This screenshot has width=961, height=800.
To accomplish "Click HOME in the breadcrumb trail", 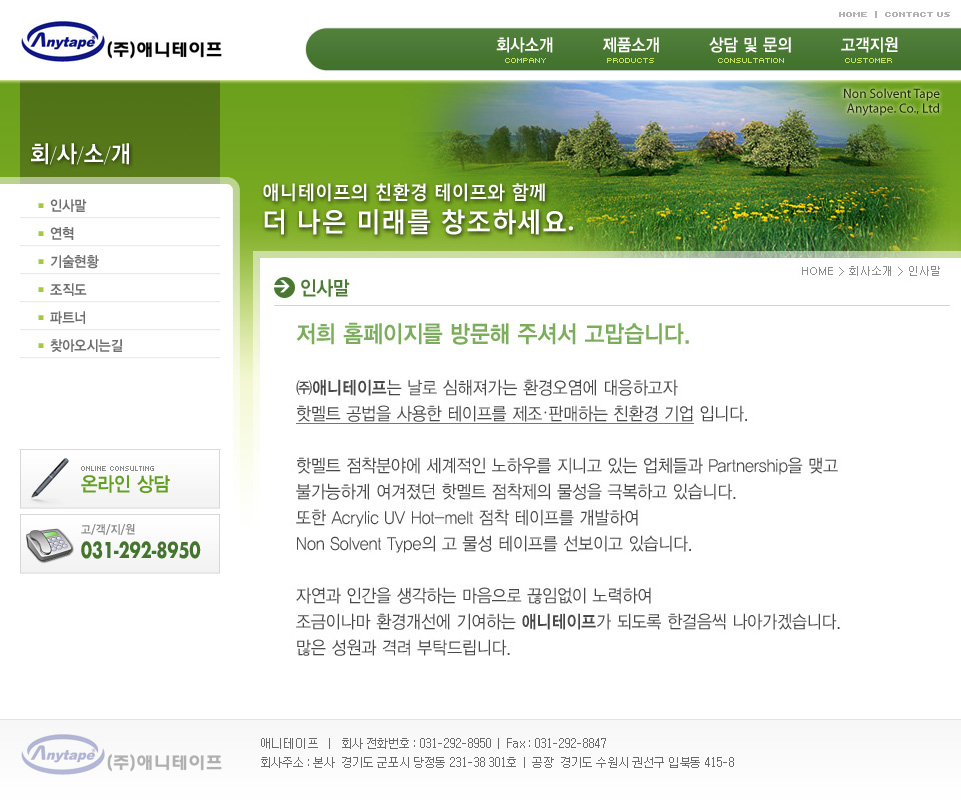I will coord(817,271).
